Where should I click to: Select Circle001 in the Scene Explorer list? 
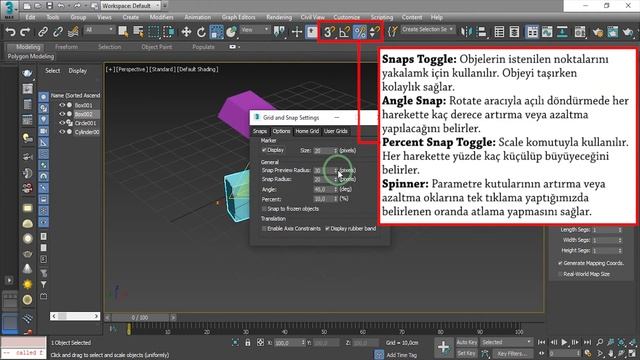(x=85, y=123)
